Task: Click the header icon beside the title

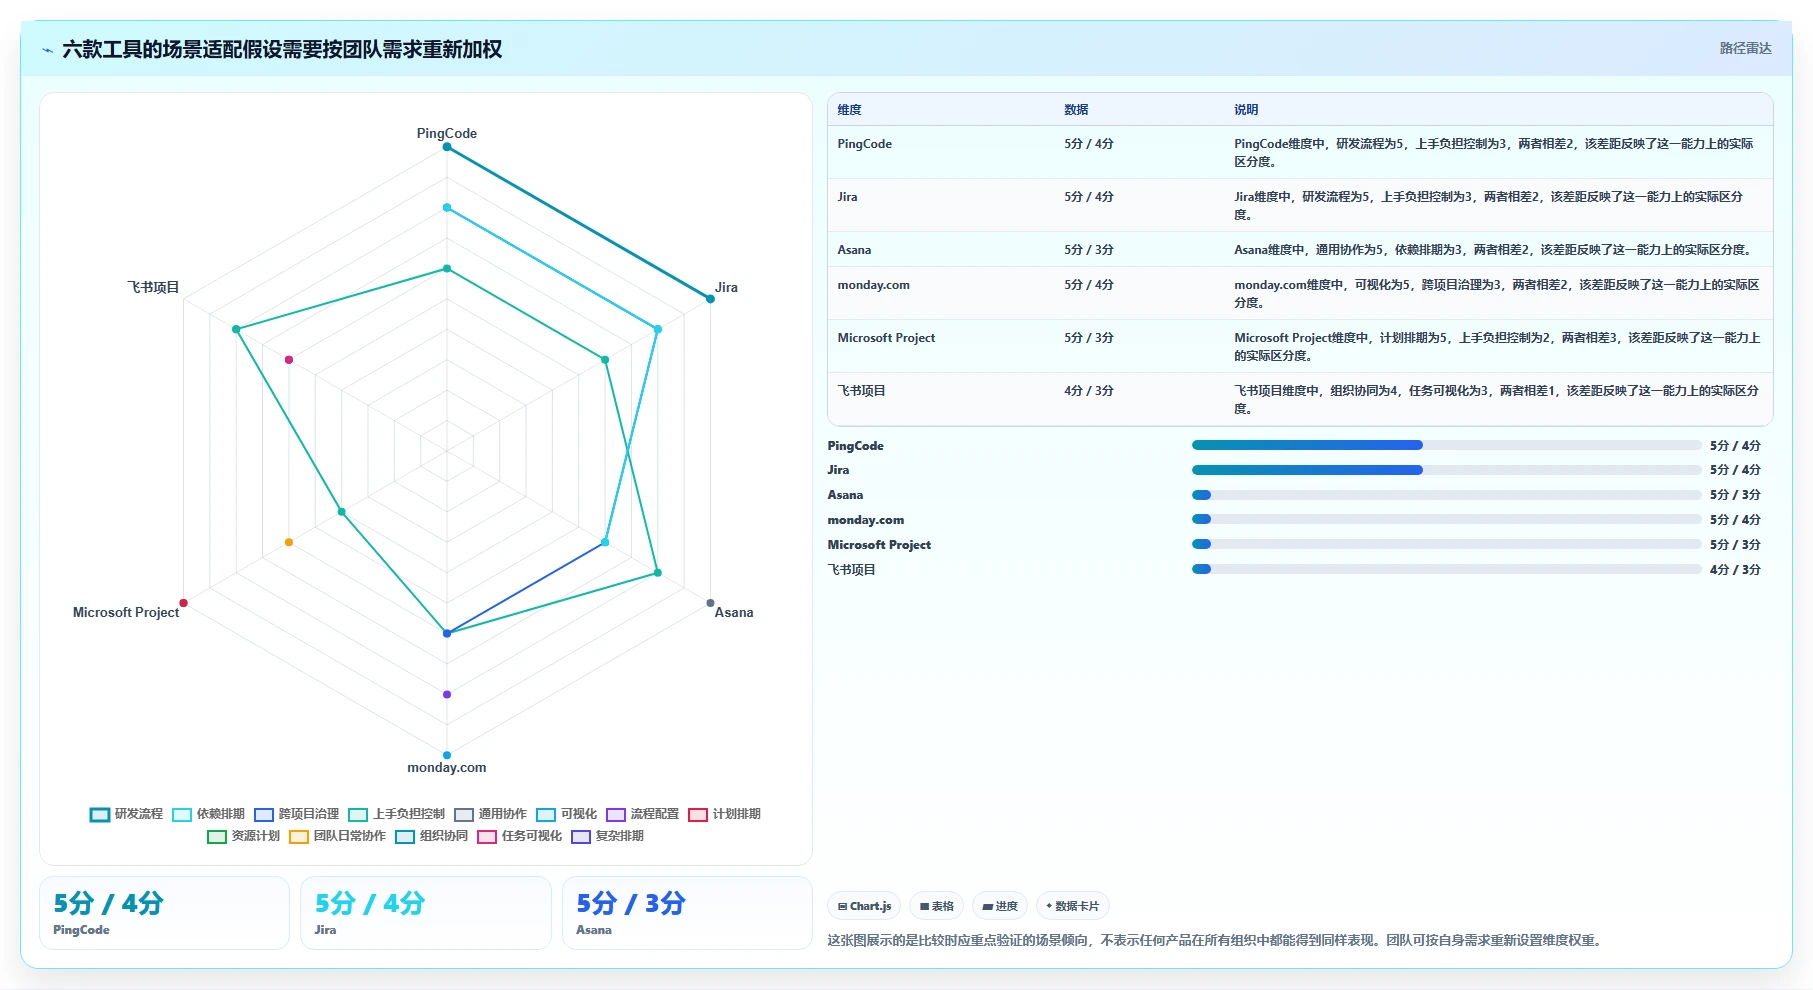Action: (x=47, y=50)
